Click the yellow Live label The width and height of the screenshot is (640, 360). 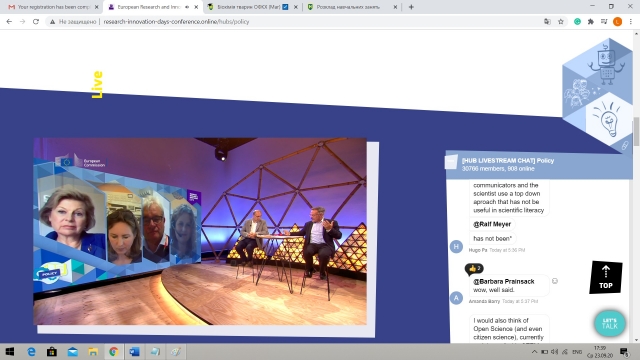click(97, 85)
